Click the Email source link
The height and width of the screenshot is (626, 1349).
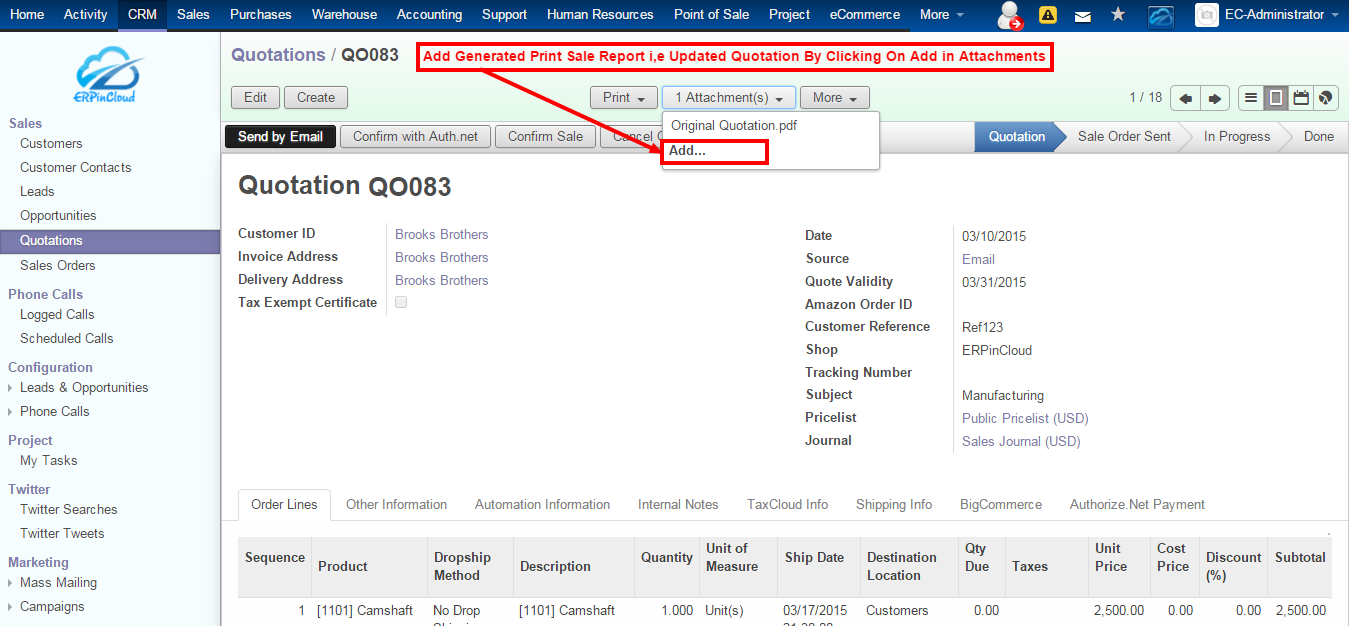pyautogui.click(x=978, y=259)
